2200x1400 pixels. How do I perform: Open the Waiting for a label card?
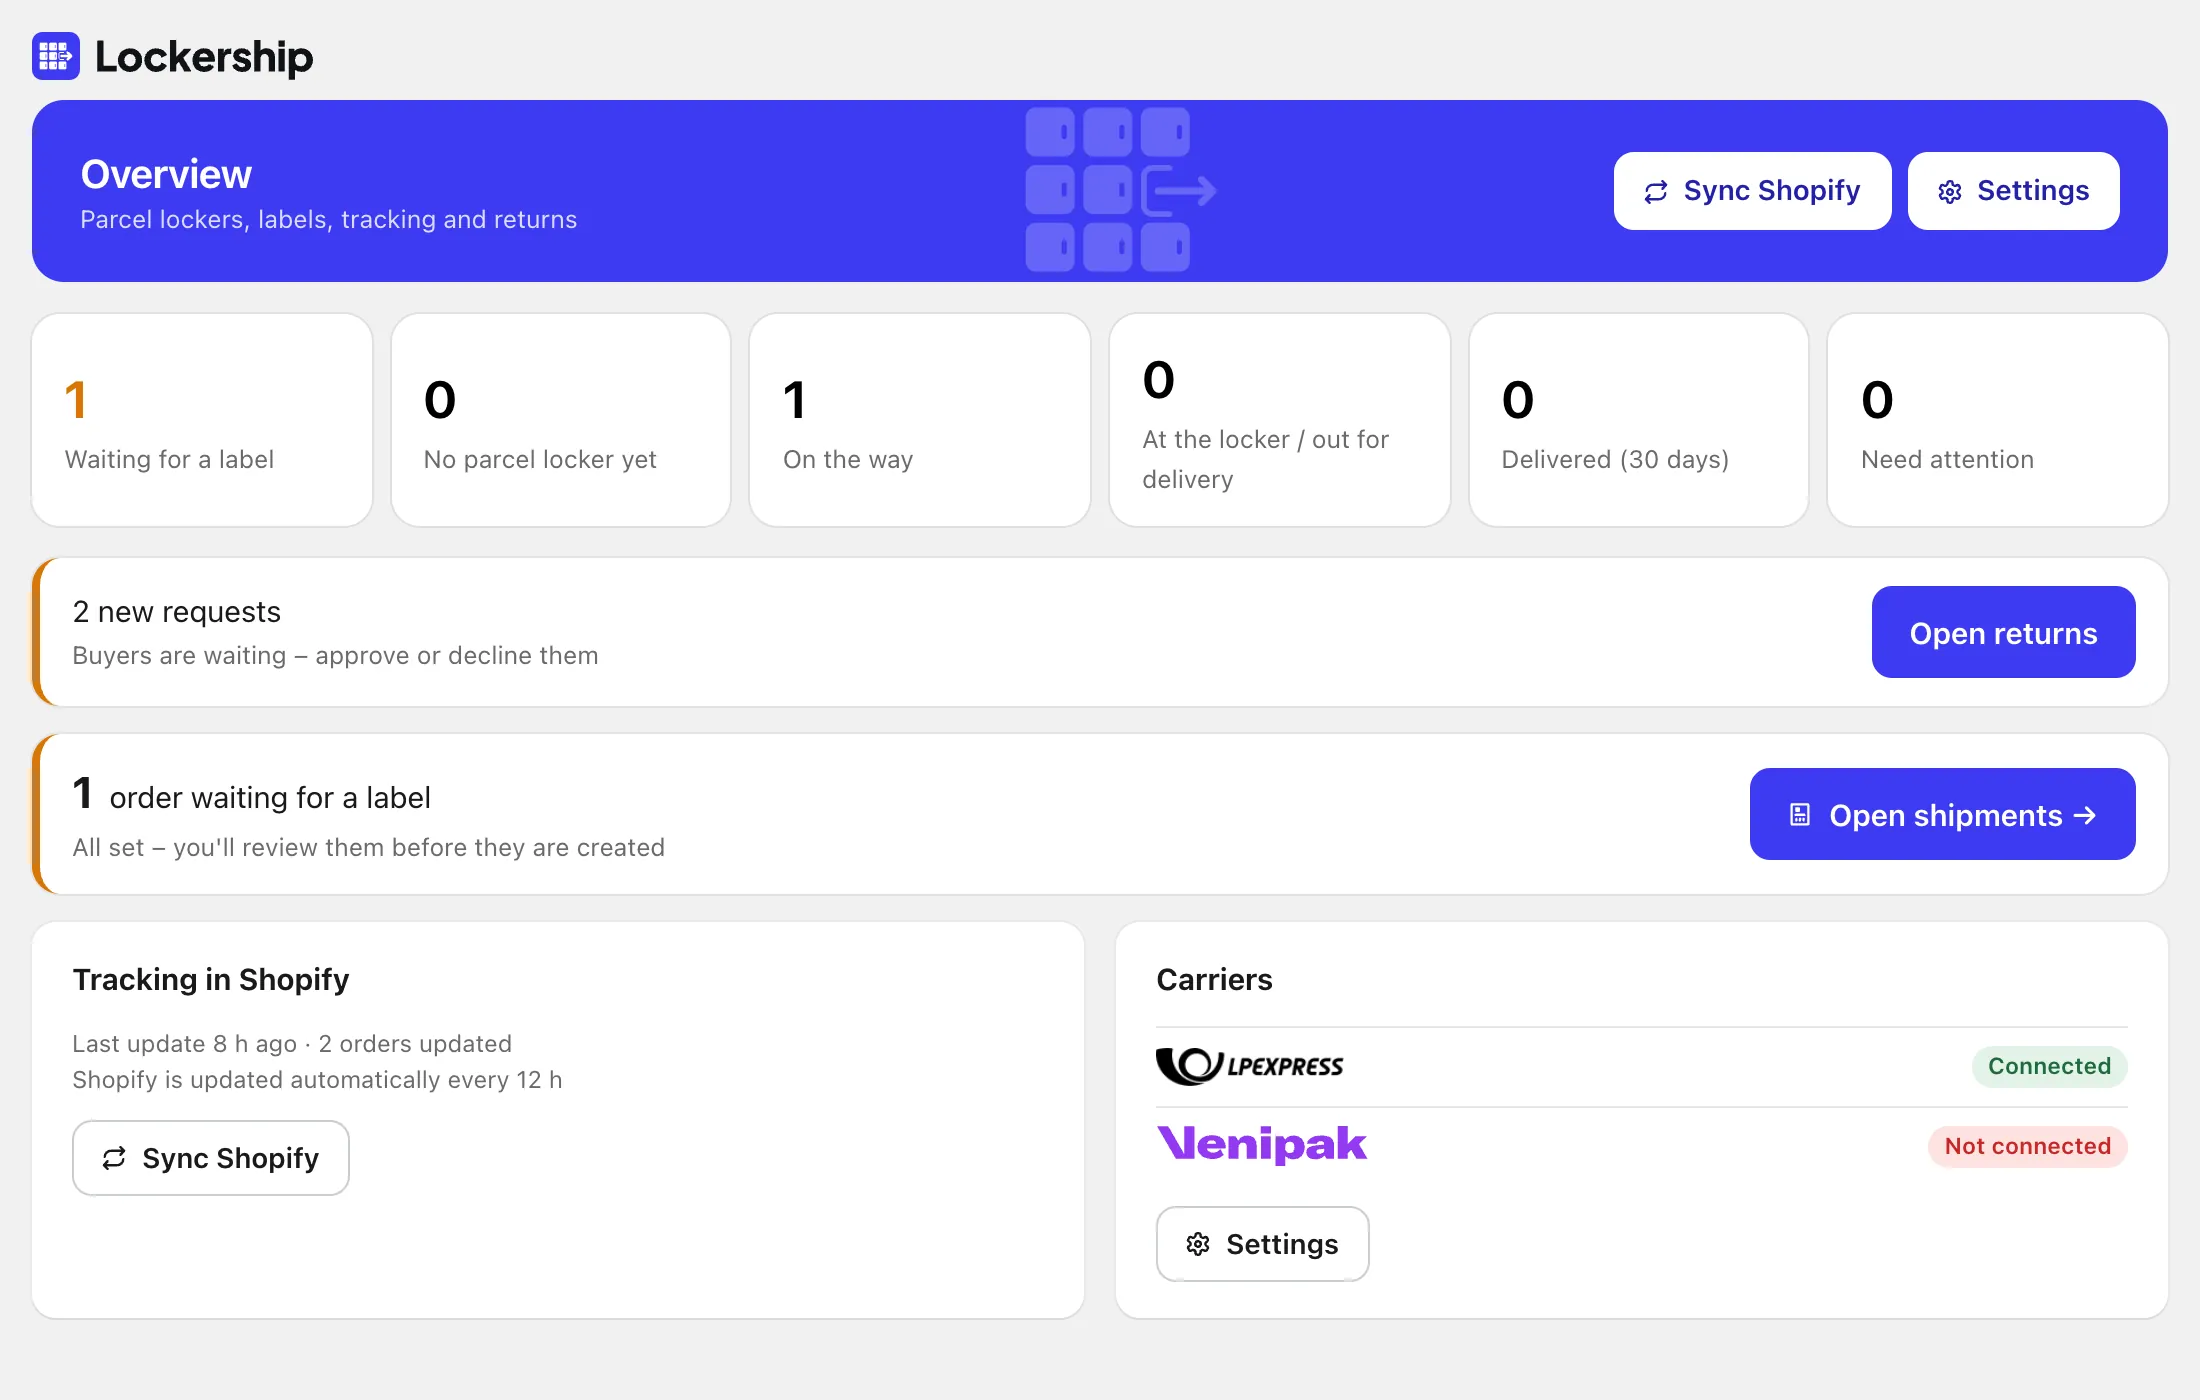[202, 420]
